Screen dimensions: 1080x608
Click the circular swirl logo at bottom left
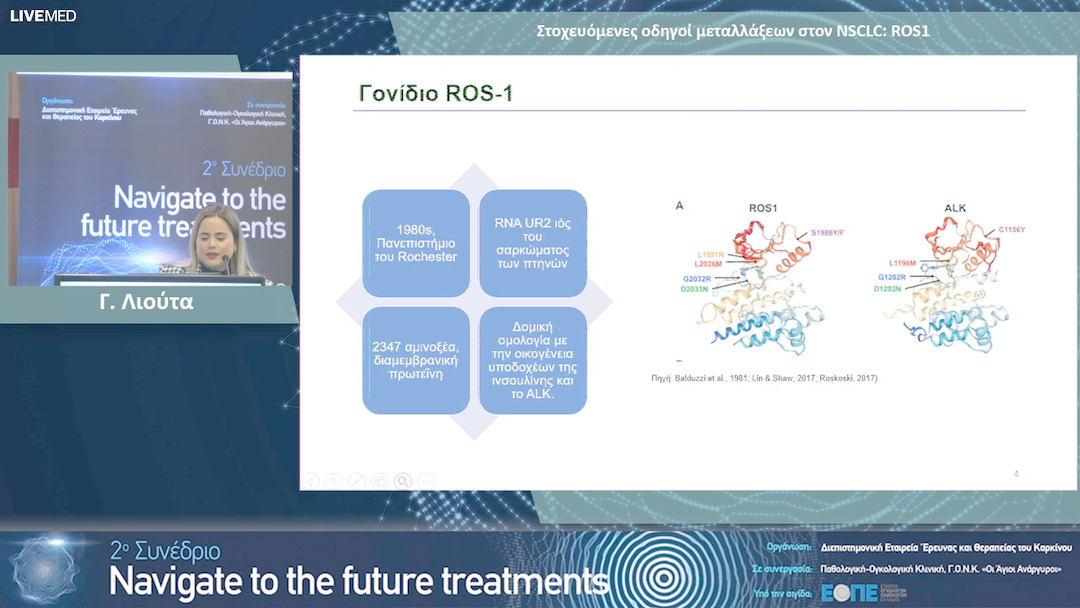click(x=45, y=568)
